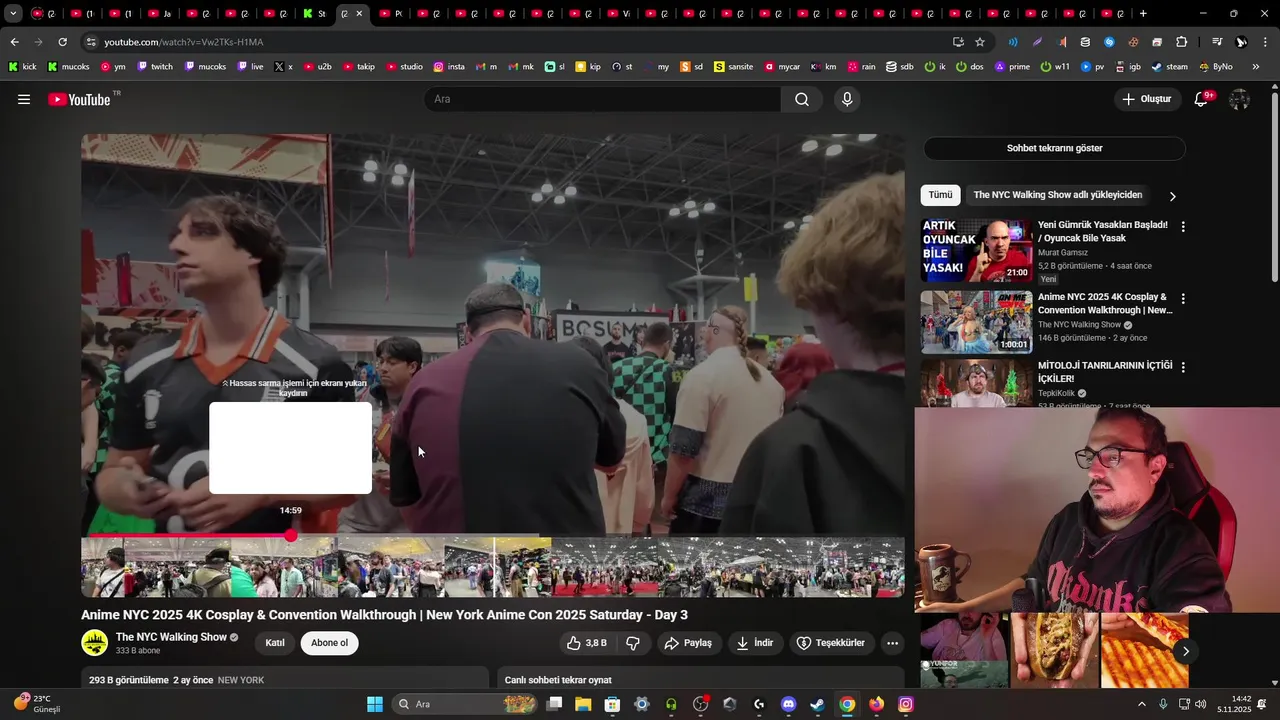1280x720 pixels.
Task: Download the video with İndir
Action: point(755,643)
